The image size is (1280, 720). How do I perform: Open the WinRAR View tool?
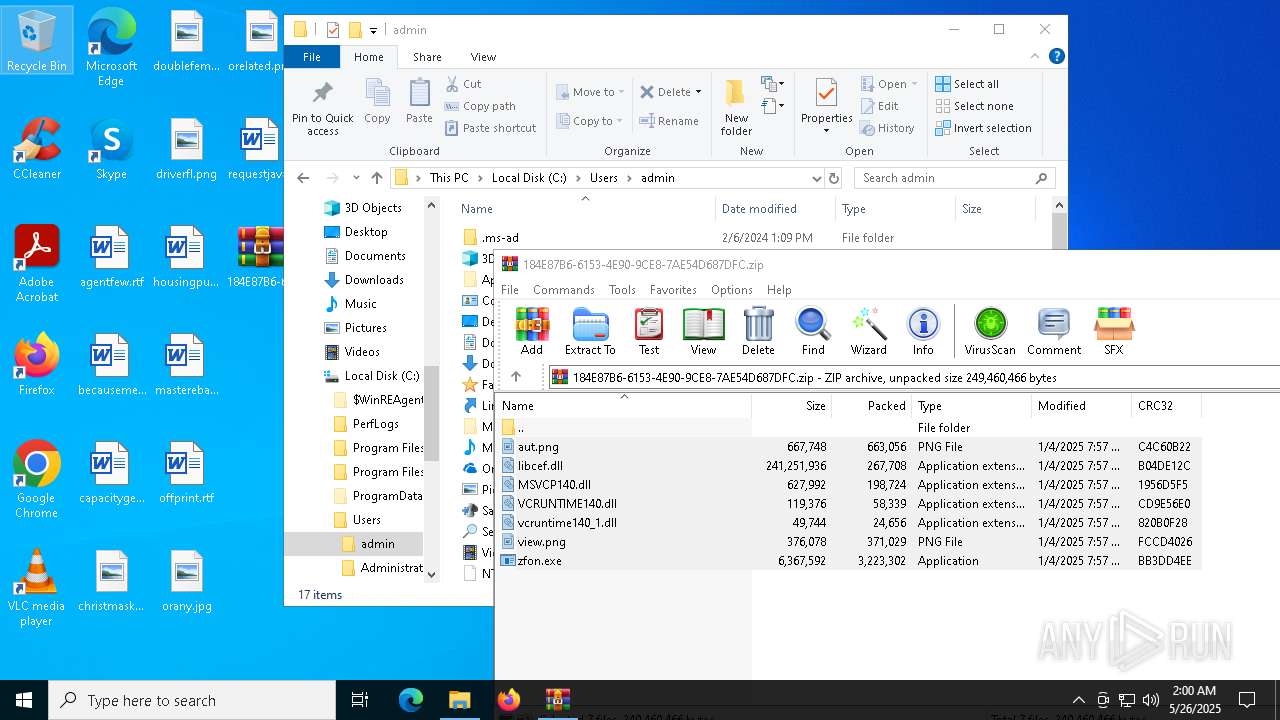(703, 332)
